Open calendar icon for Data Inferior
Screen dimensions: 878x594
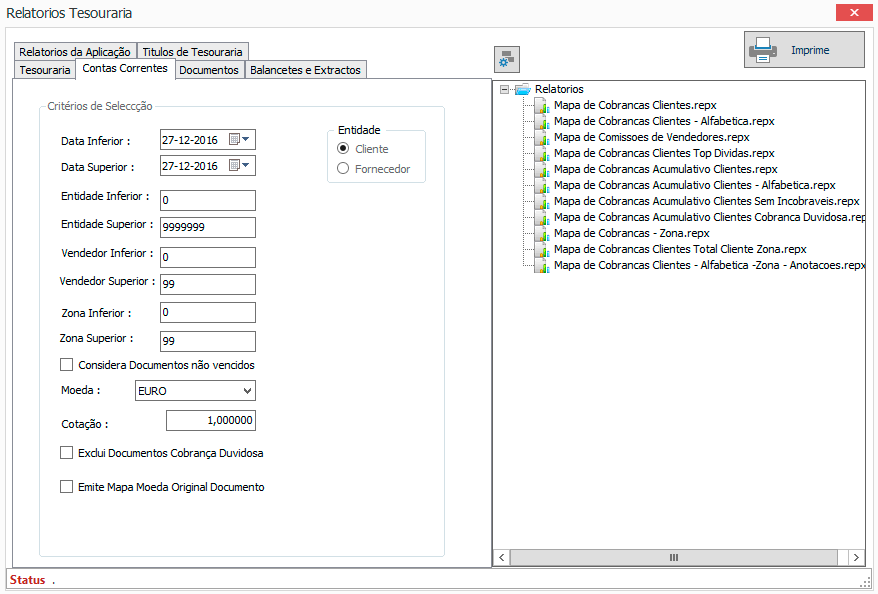[239, 139]
